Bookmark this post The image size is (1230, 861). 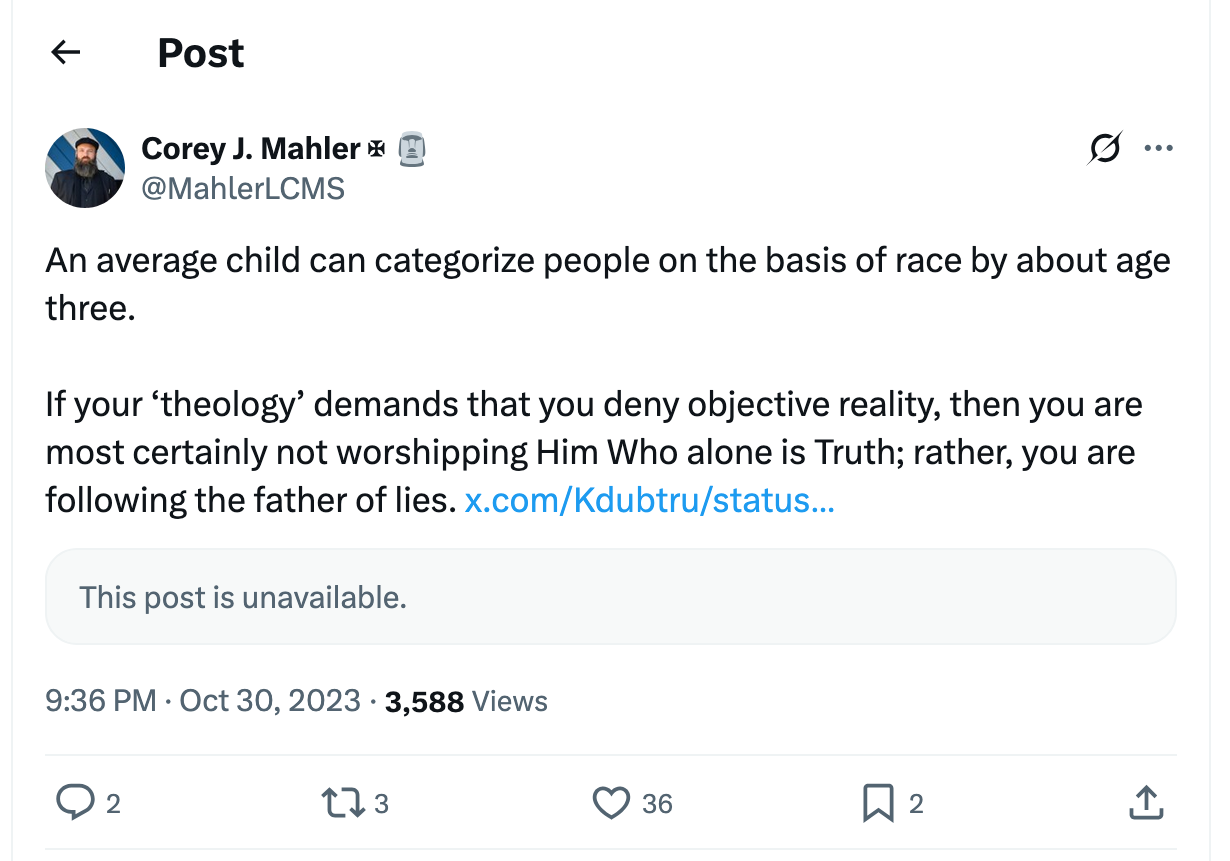879,802
